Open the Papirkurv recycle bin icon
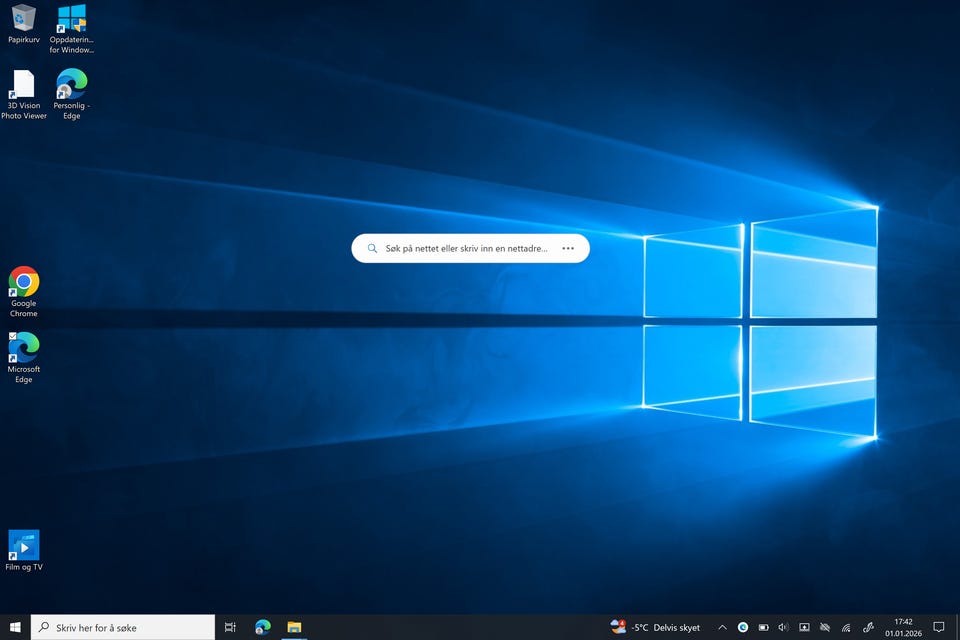This screenshot has width=960, height=640. click(23, 24)
